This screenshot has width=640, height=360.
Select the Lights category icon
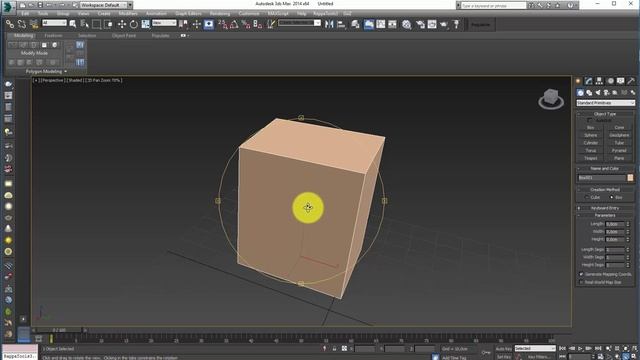598,93
